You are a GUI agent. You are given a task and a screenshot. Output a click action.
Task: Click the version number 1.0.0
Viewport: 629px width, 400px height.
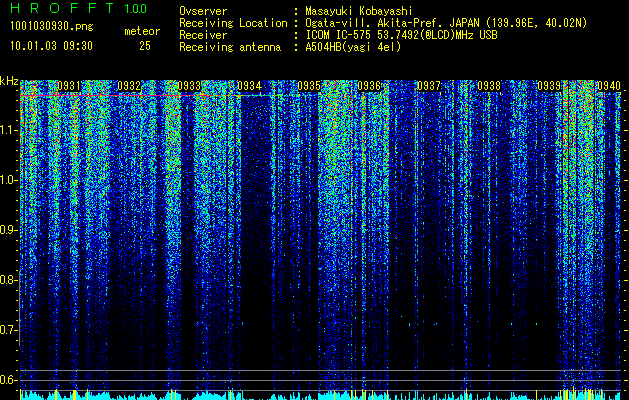[135, 9]
